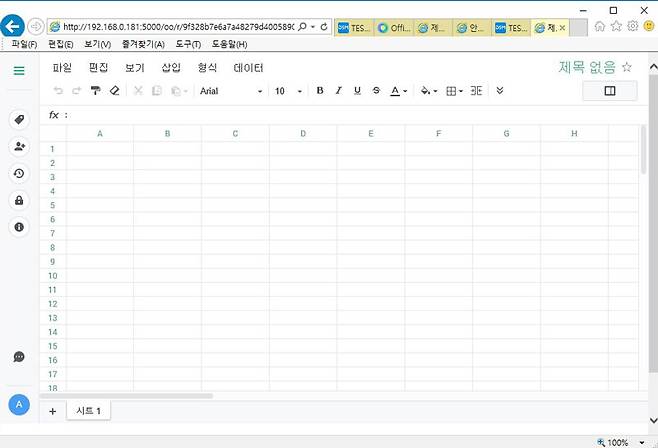Open the Arial font dropdown
The width and height of the screenshot is (658, 448).
point(231,91)
